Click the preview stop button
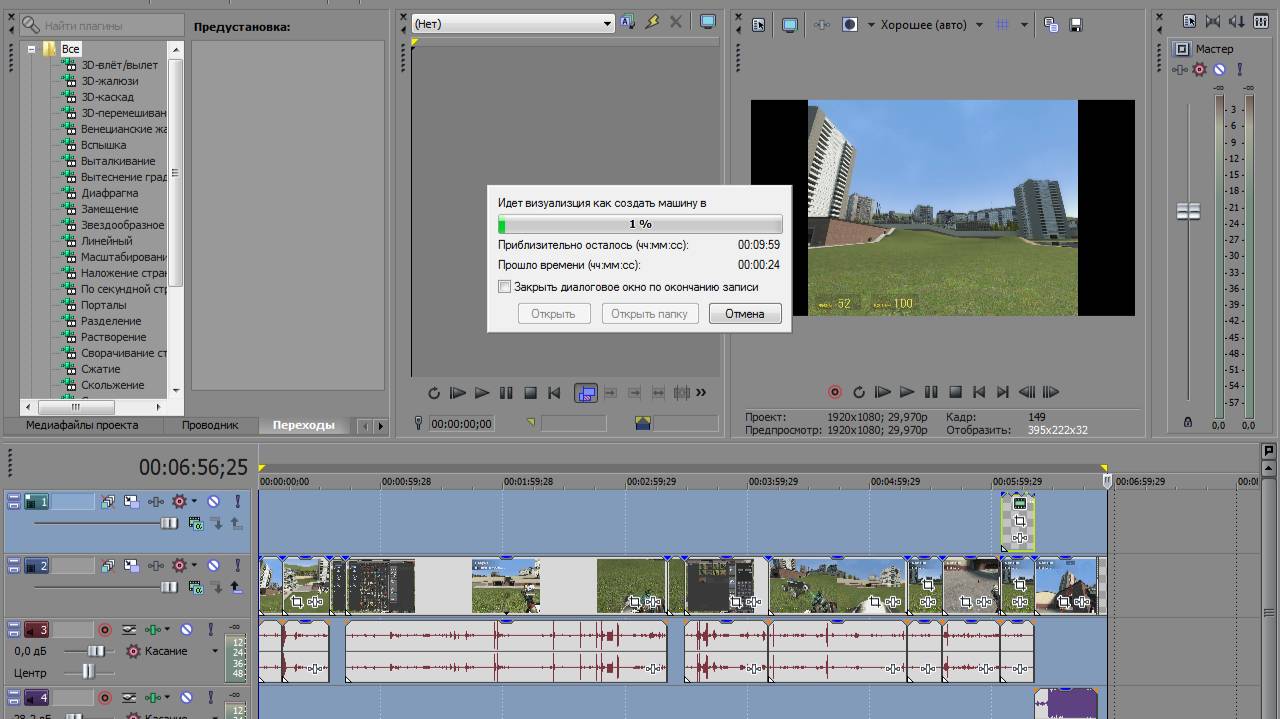This screenshot has width=1280, height=719. click(x=955, y=393)
